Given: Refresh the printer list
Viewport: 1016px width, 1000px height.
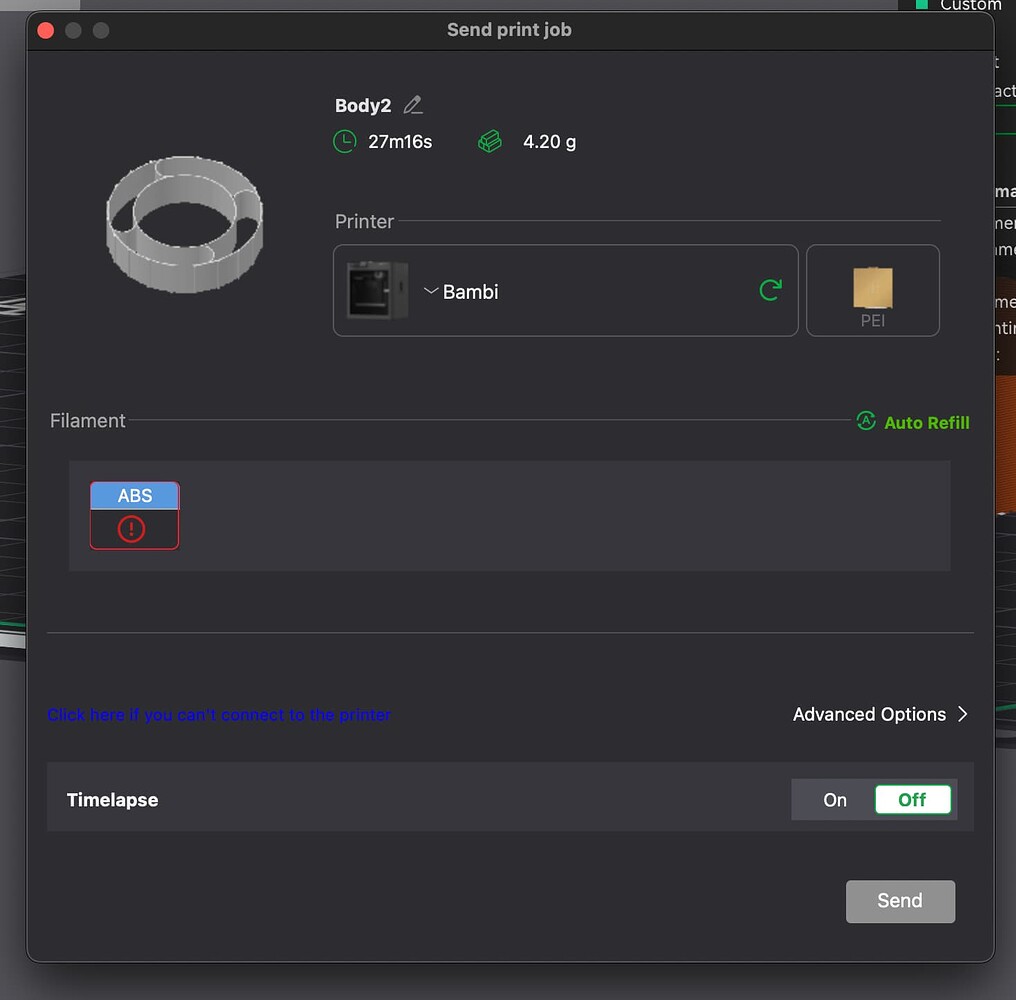Looking at the screenshot, I should 770,290.
